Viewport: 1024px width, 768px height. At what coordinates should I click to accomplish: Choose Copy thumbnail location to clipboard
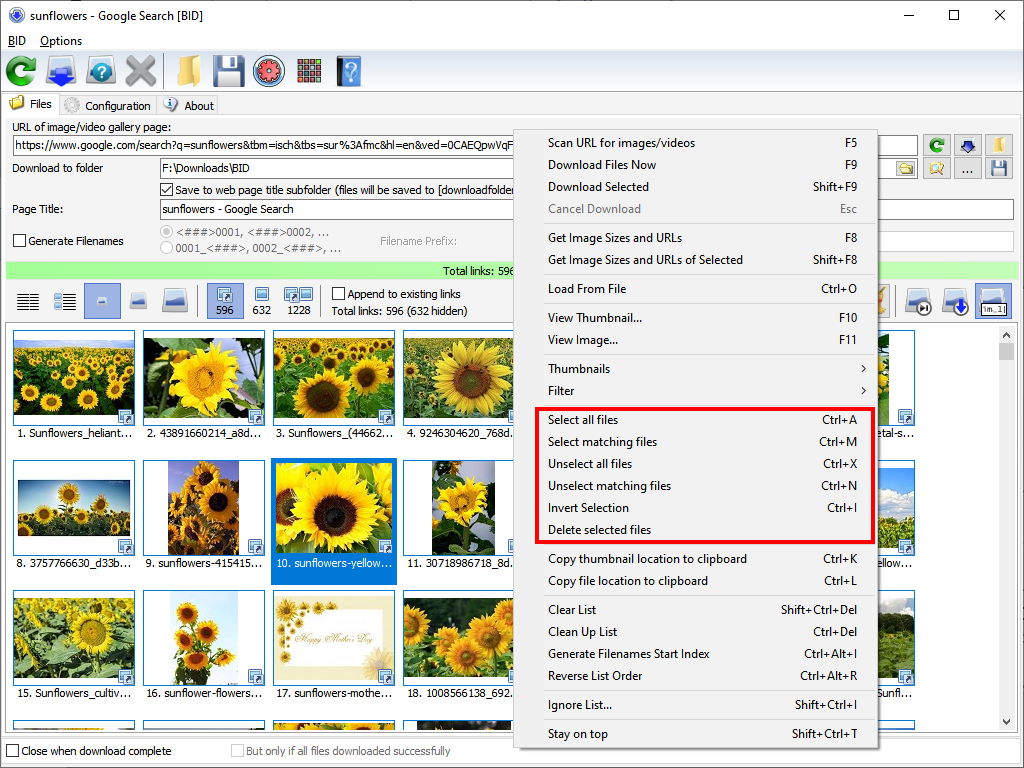click(x=702, y=559)
